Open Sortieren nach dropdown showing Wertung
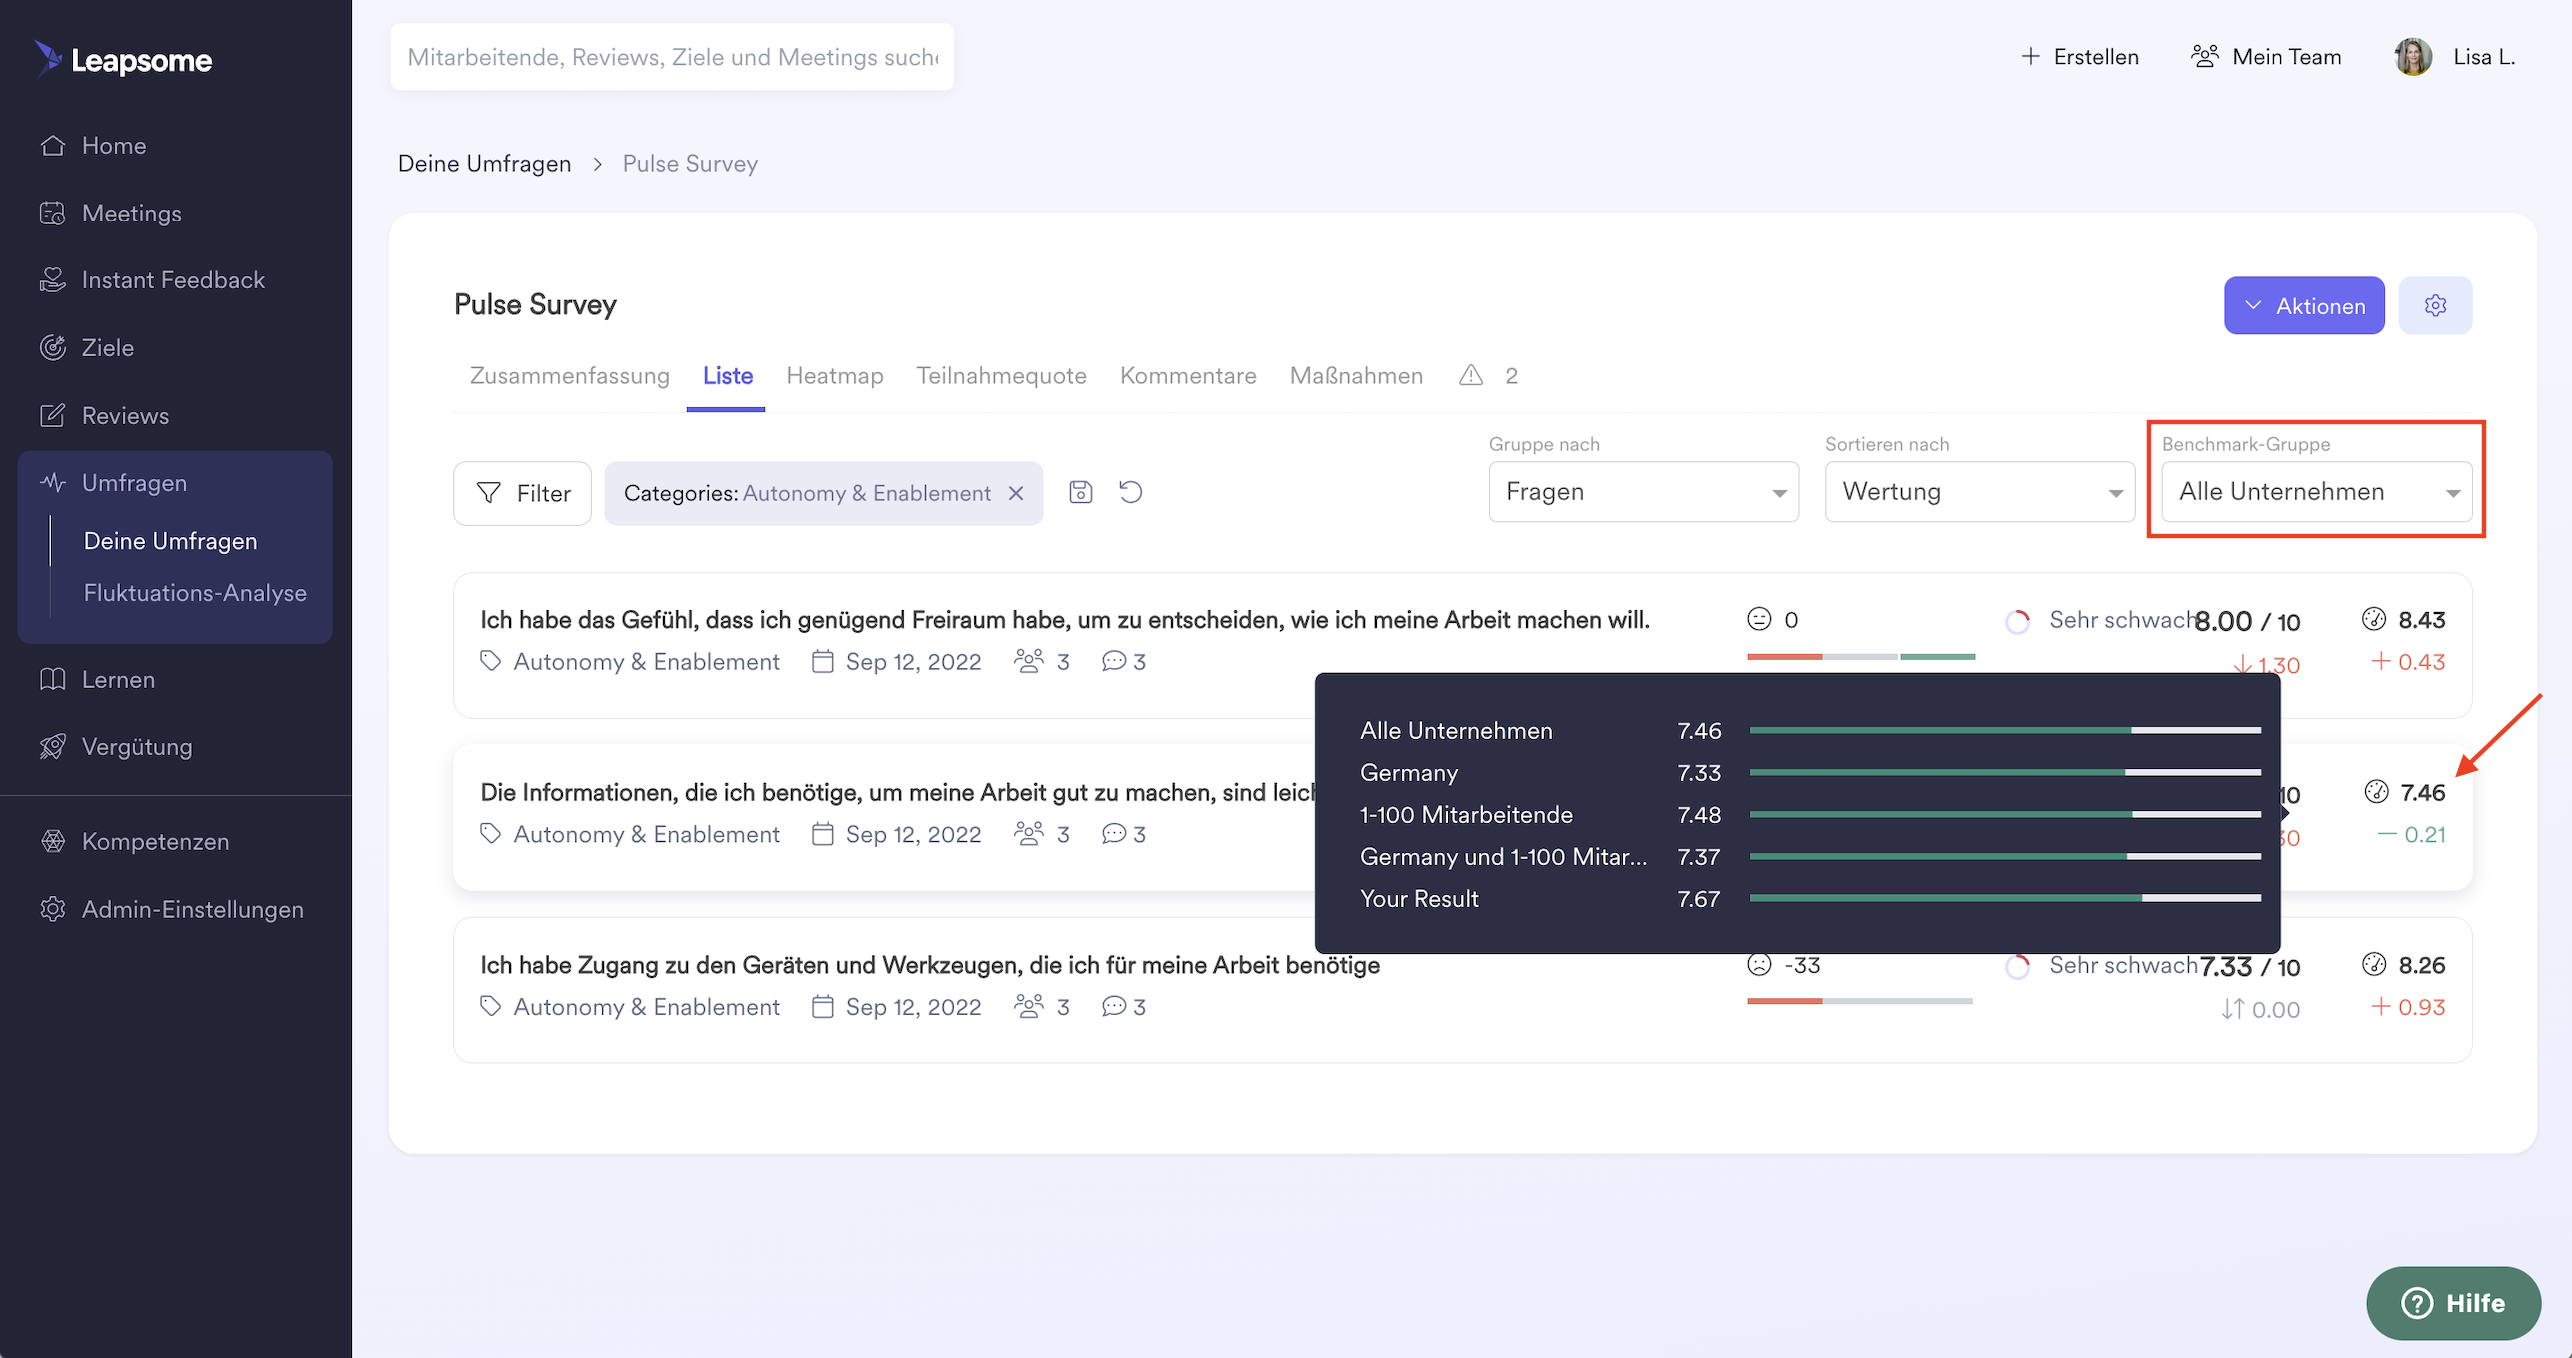The image size is (2572, 1358). click(x=1980, y=492)
